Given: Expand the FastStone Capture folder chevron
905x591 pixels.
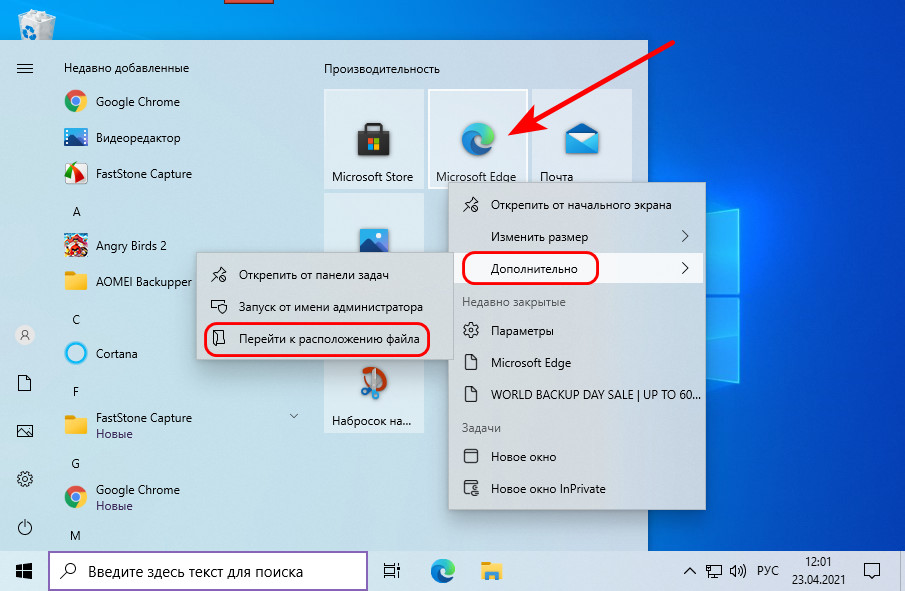Looking at the screenshot, I should coord(294,415).
